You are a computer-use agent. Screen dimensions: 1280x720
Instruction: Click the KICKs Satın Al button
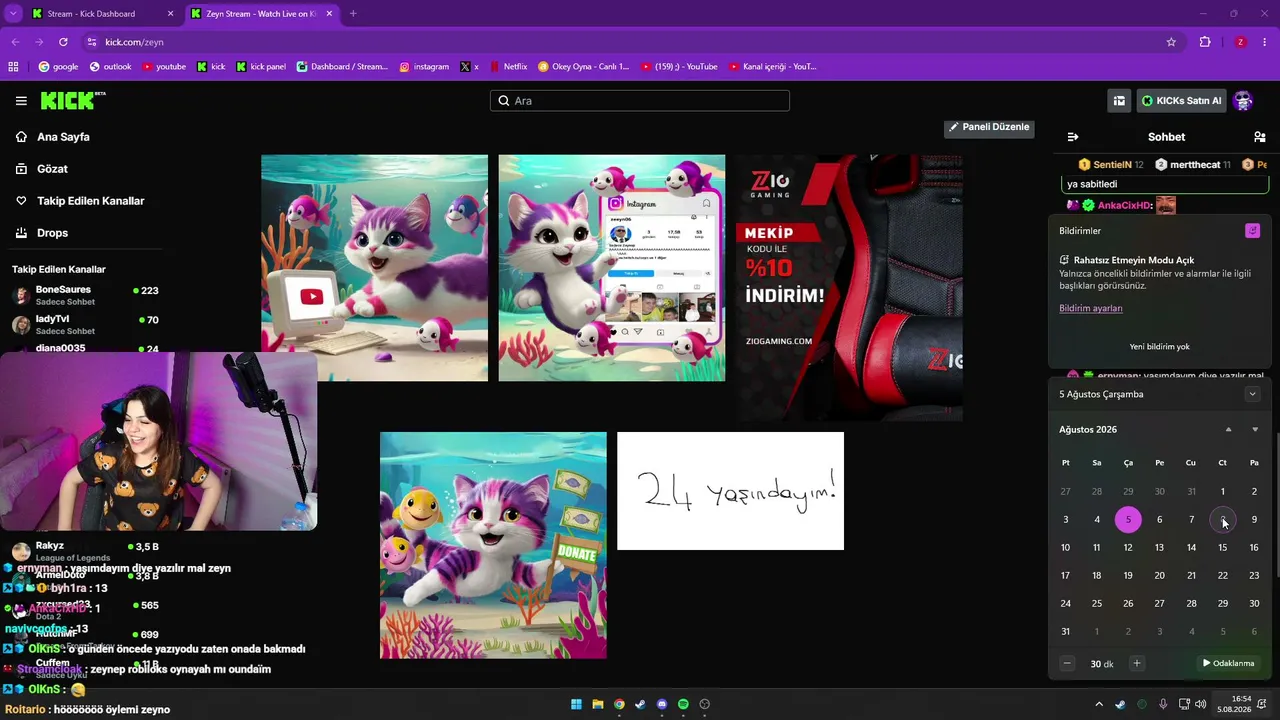[1181, 100]
